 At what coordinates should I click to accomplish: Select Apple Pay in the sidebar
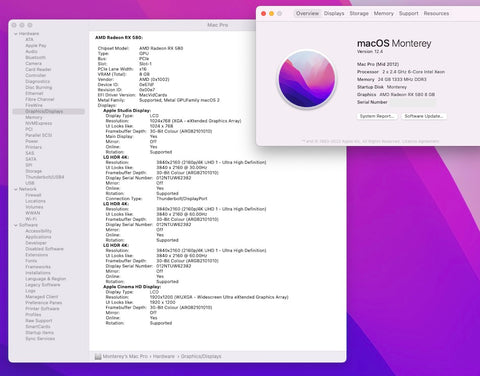(36, 45)
